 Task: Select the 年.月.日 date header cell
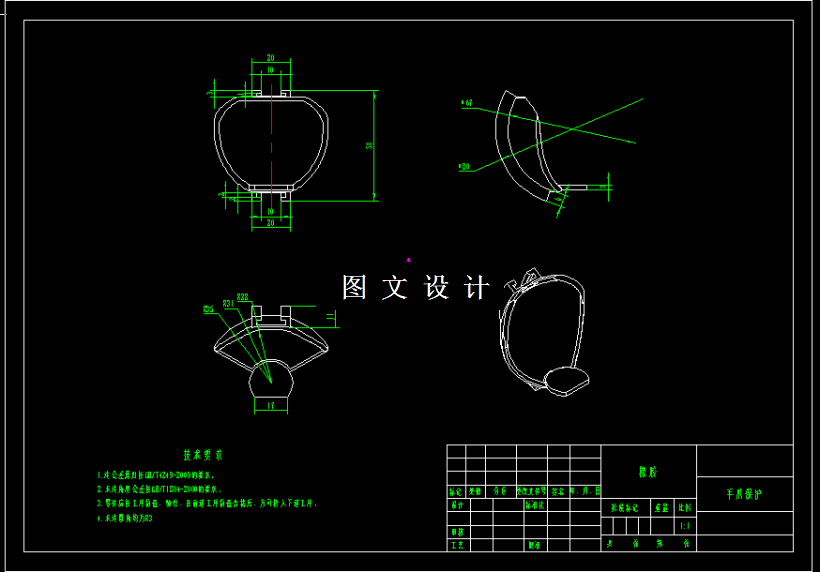pos(585,491)
